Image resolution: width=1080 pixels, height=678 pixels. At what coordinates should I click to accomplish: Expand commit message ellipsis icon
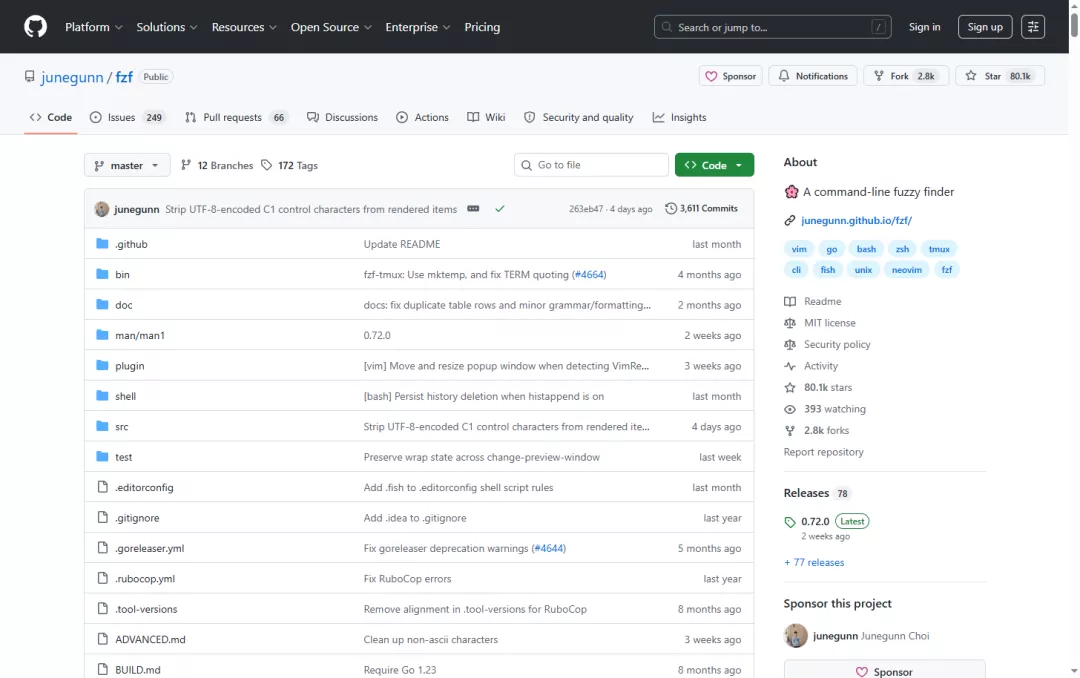click(x=473, y=209)
